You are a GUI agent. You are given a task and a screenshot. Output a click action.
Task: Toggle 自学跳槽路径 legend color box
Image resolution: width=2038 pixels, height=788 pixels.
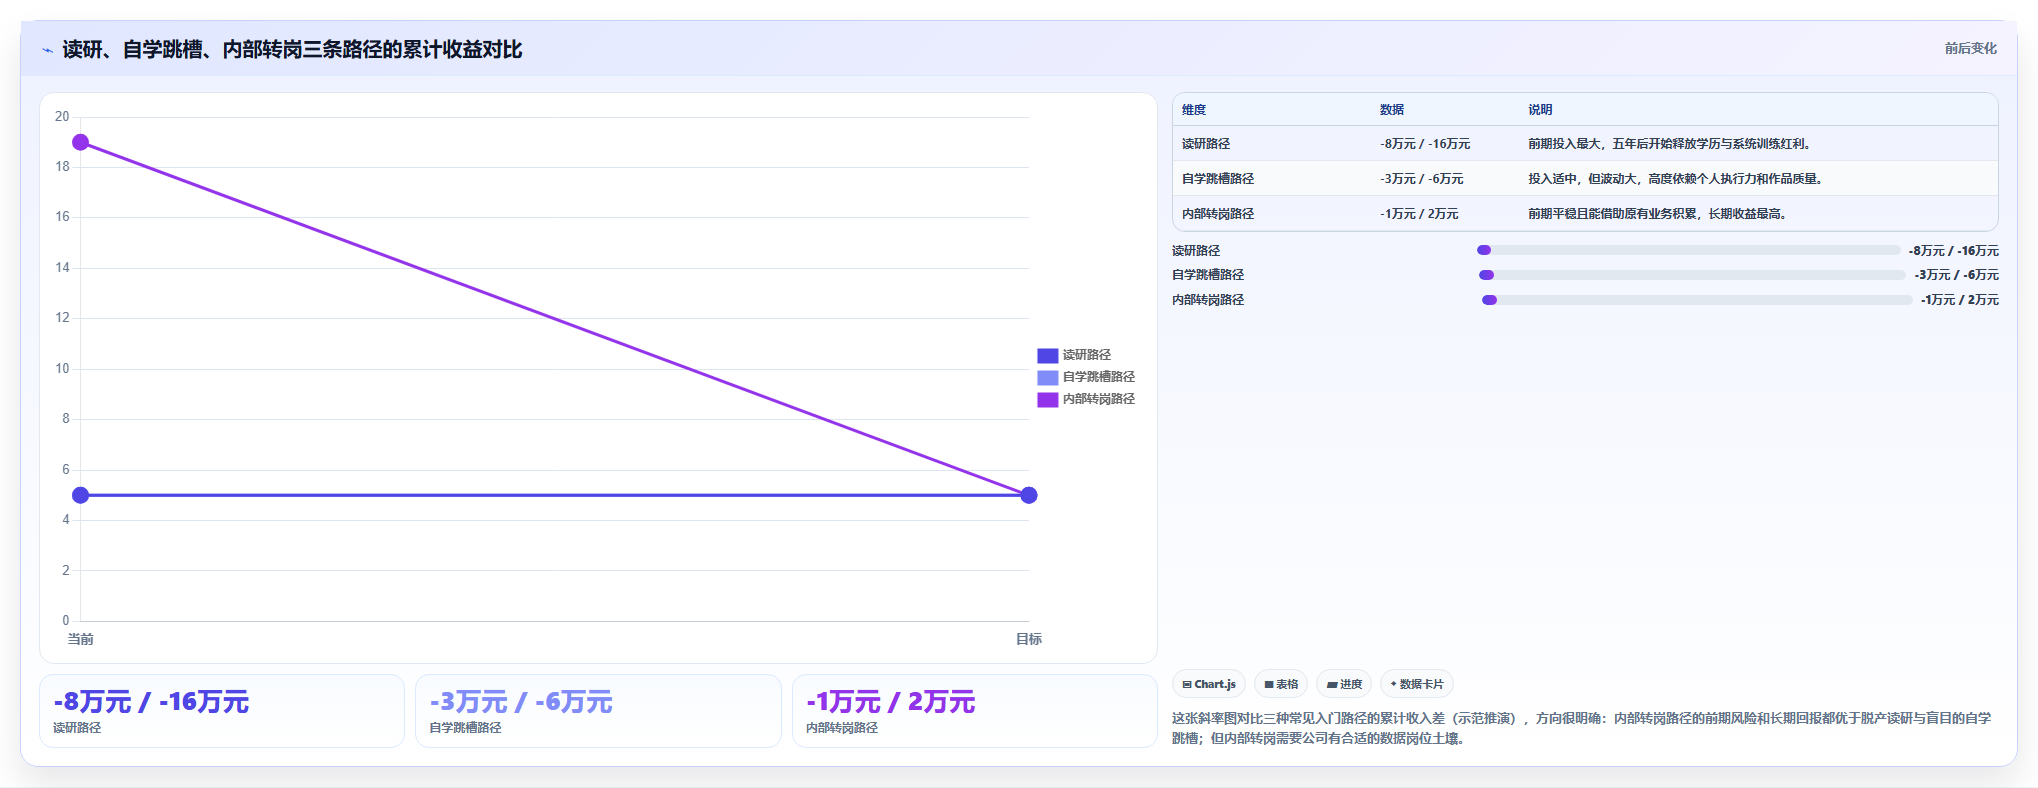point(1047,377)
